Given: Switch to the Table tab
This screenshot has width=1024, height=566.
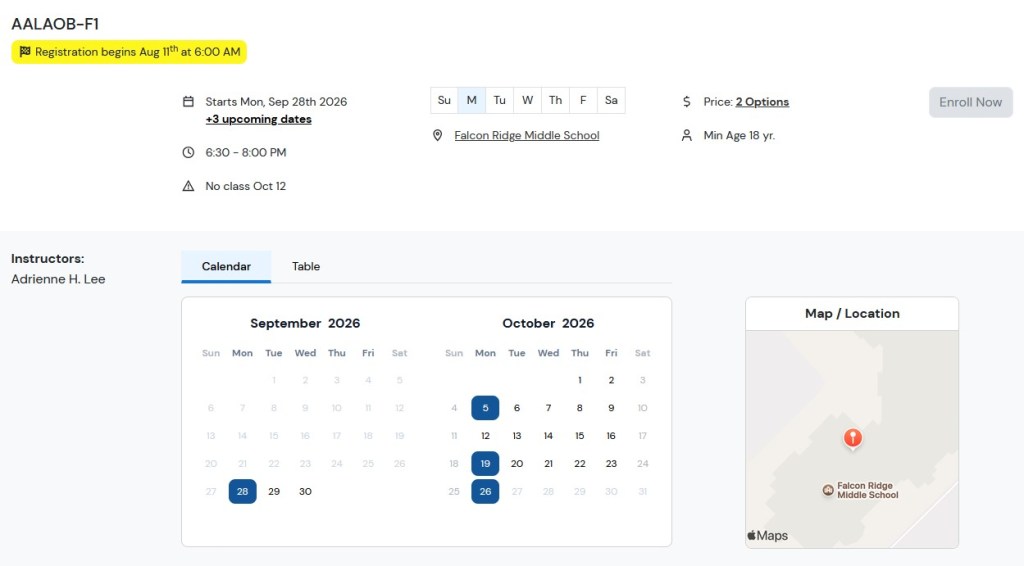Looking at the screenshot, I should (x=306, y=266).
